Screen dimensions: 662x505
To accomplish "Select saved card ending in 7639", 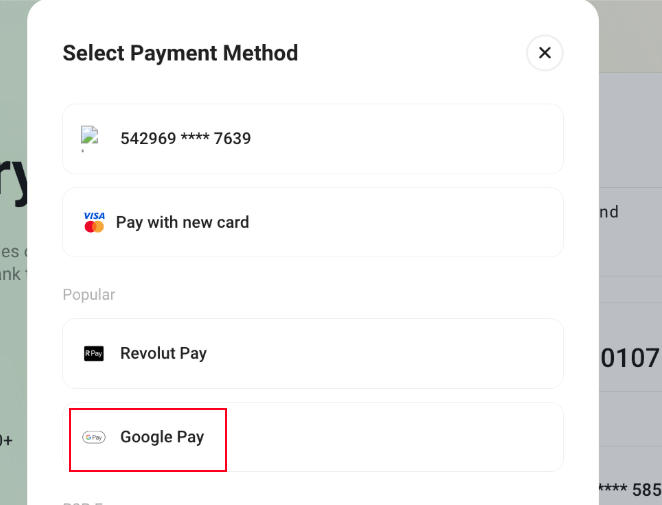I will [x=312, y=138].
